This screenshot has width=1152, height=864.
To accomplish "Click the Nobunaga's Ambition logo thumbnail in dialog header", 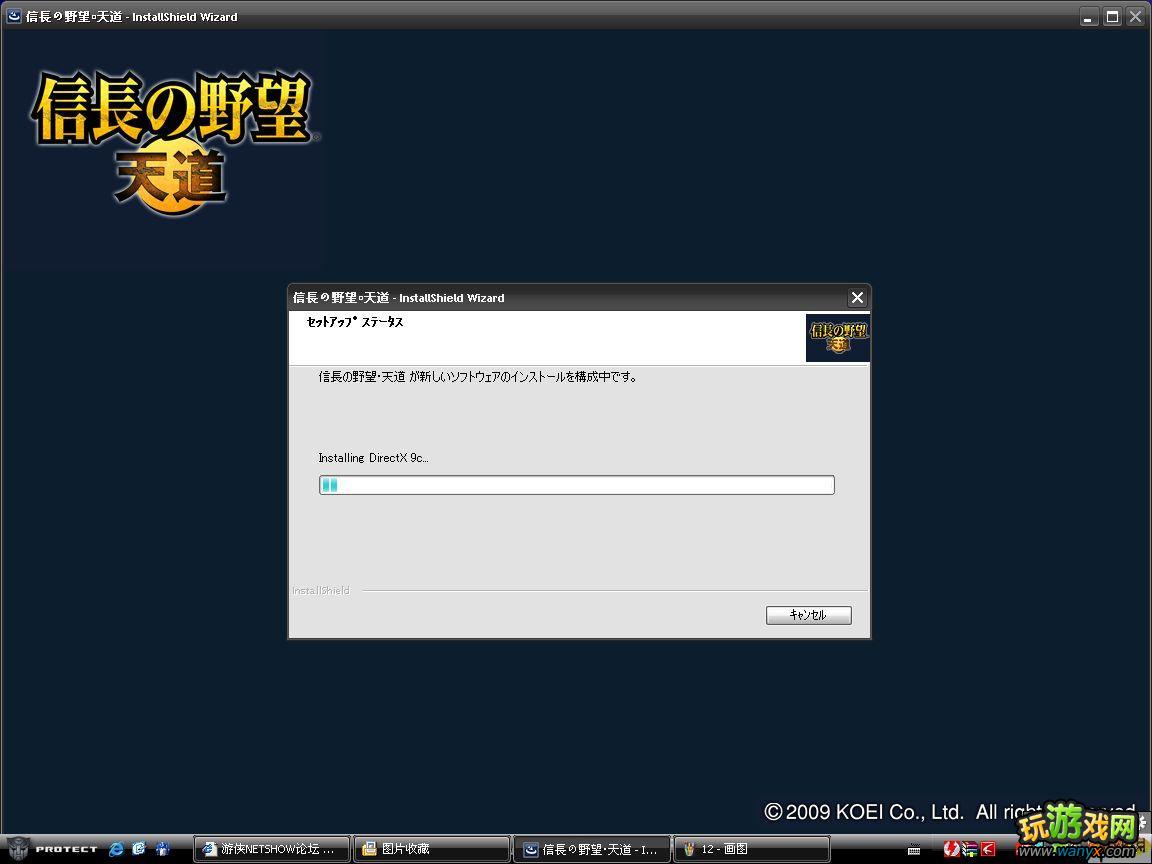I will tap(838, 338).
